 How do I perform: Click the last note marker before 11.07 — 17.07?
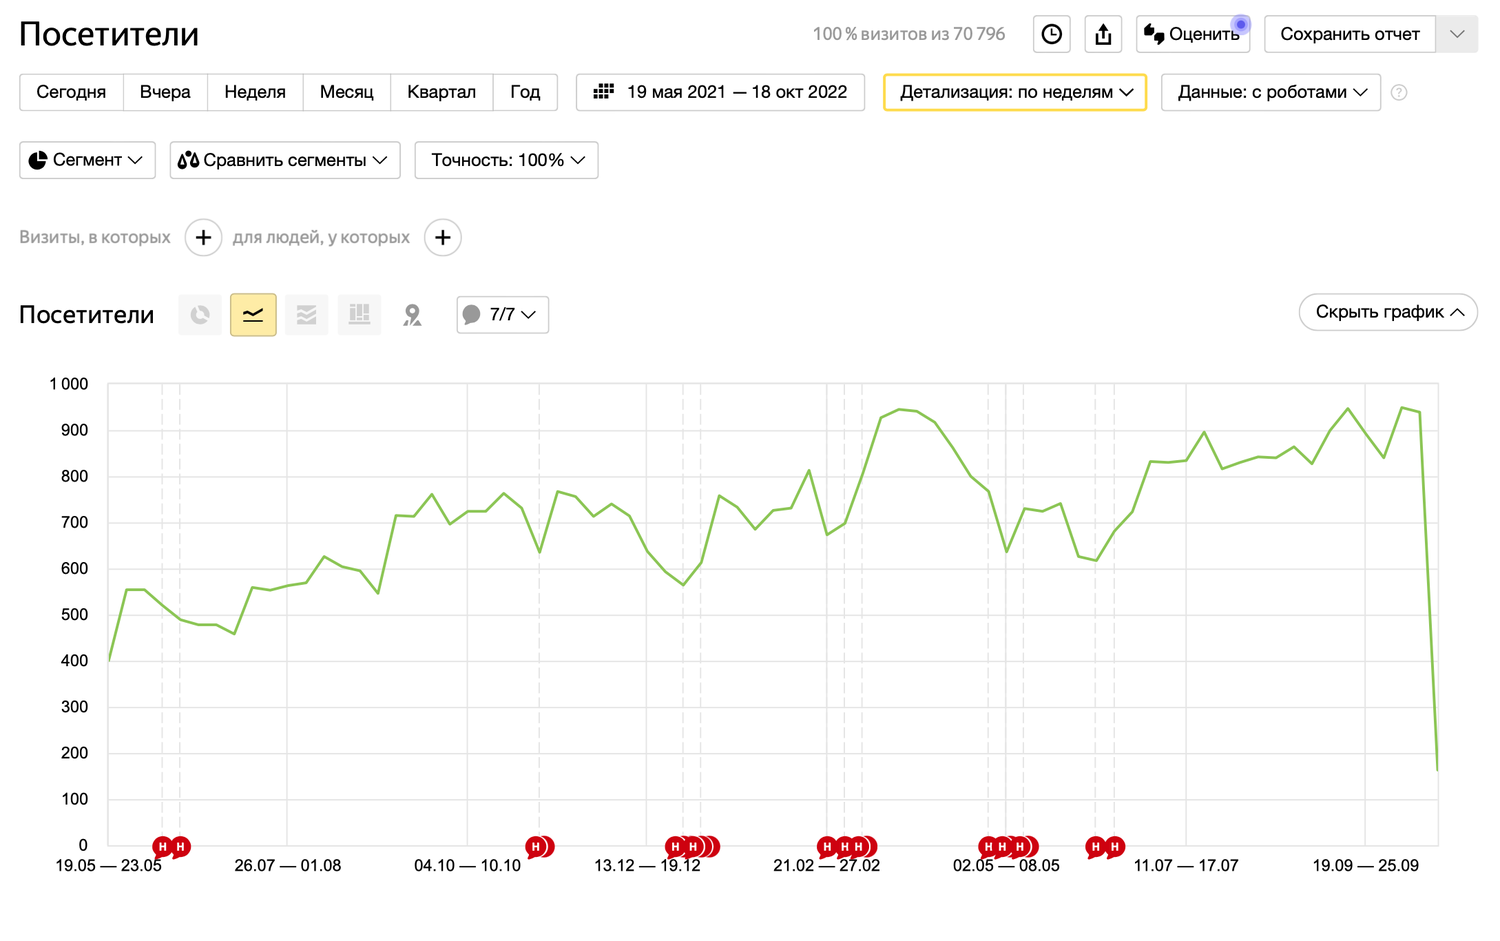coord(1114,847)
